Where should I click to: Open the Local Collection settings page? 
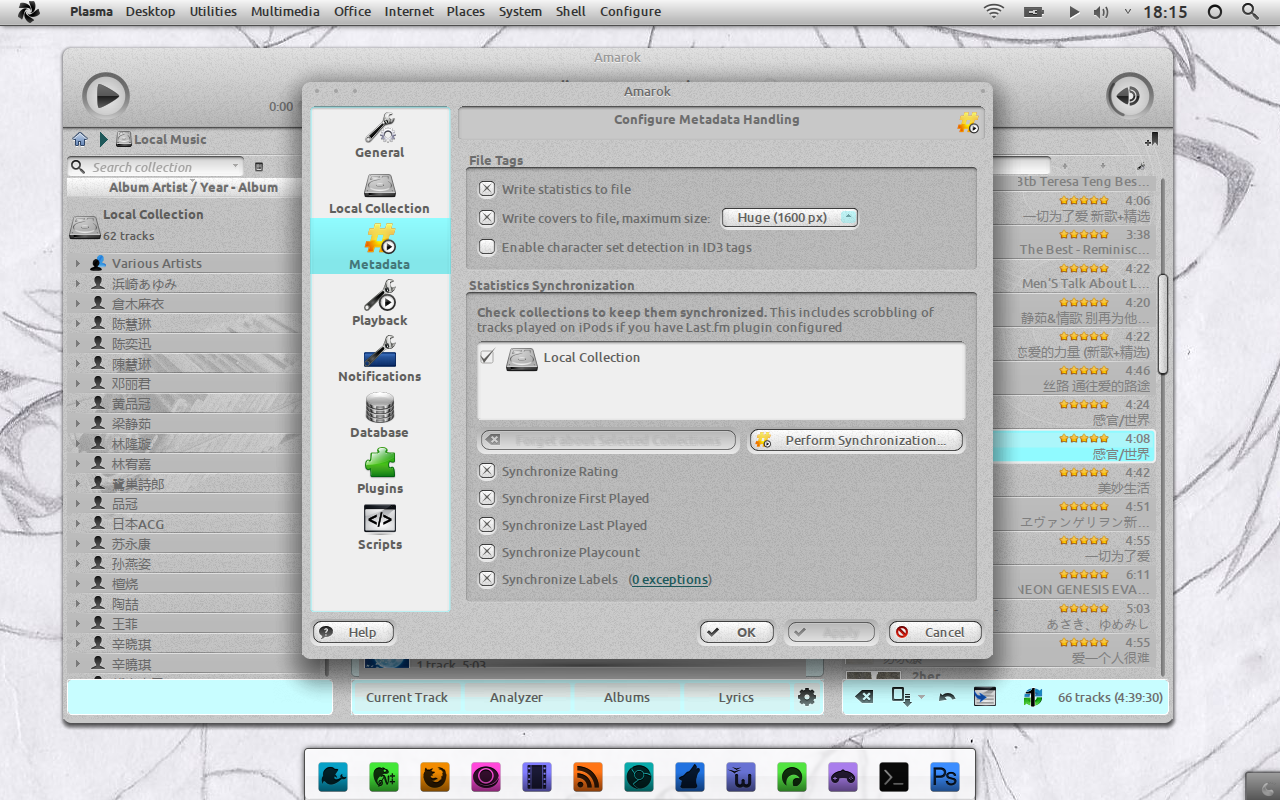coord(380,192)
